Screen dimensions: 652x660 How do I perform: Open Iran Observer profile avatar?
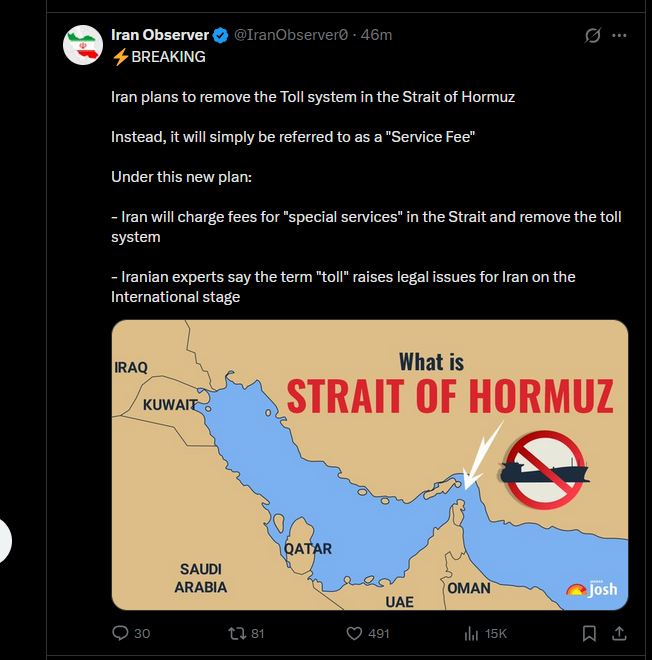pyautogui.click(x=83, y=45)
